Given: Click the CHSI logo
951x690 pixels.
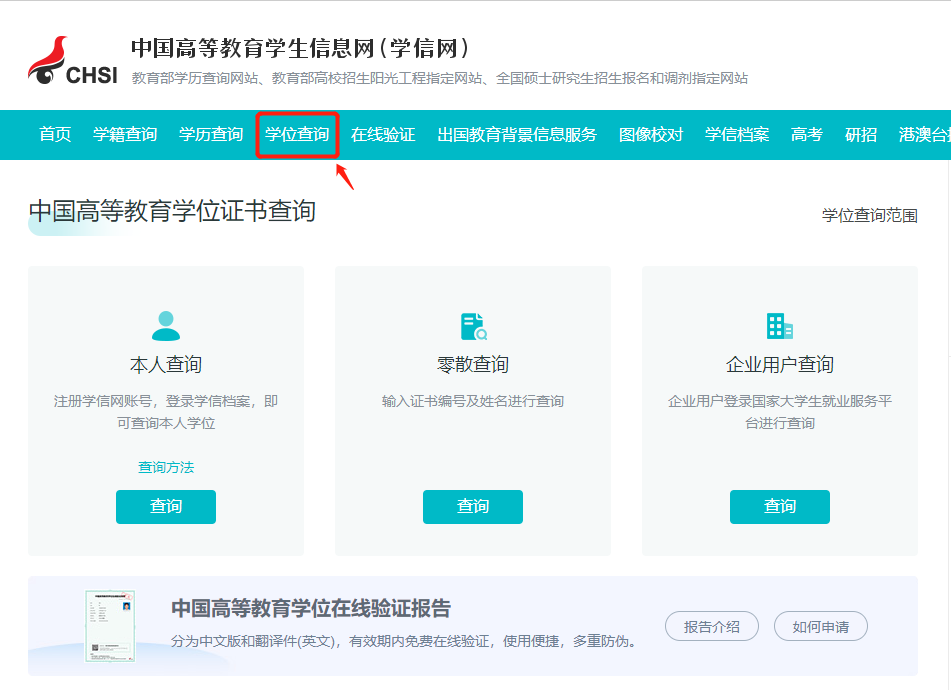Looking at the screenshot, I should [72, 61].
